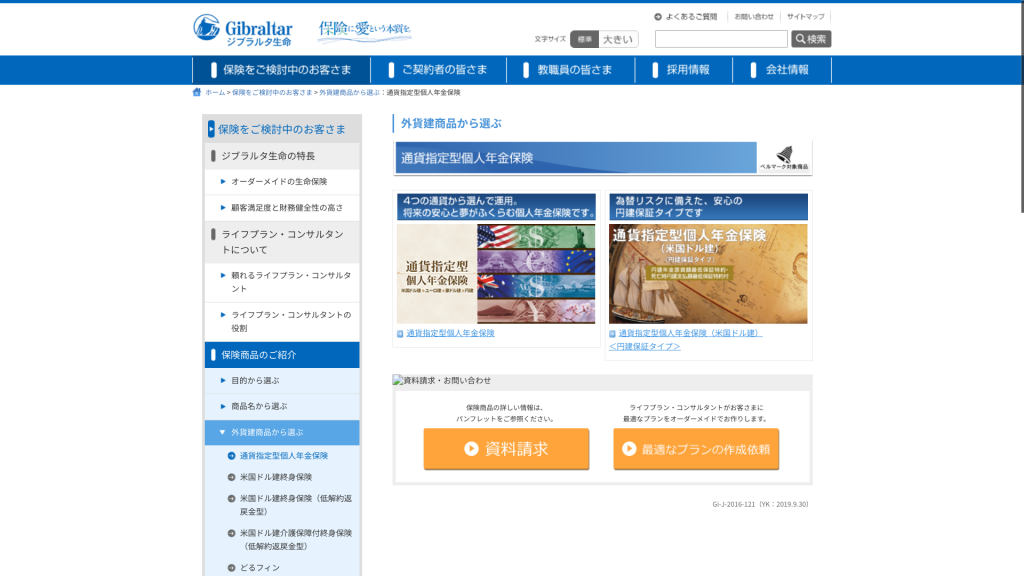Screen dimensions: 1024x576
Task: Open the よくあるご質問 link
Action: pos(691,17)
